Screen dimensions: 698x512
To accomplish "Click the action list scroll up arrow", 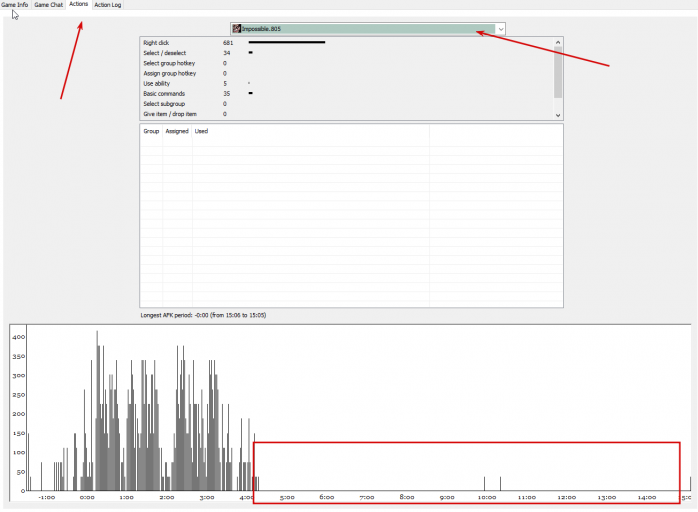I will pos(558,42).
